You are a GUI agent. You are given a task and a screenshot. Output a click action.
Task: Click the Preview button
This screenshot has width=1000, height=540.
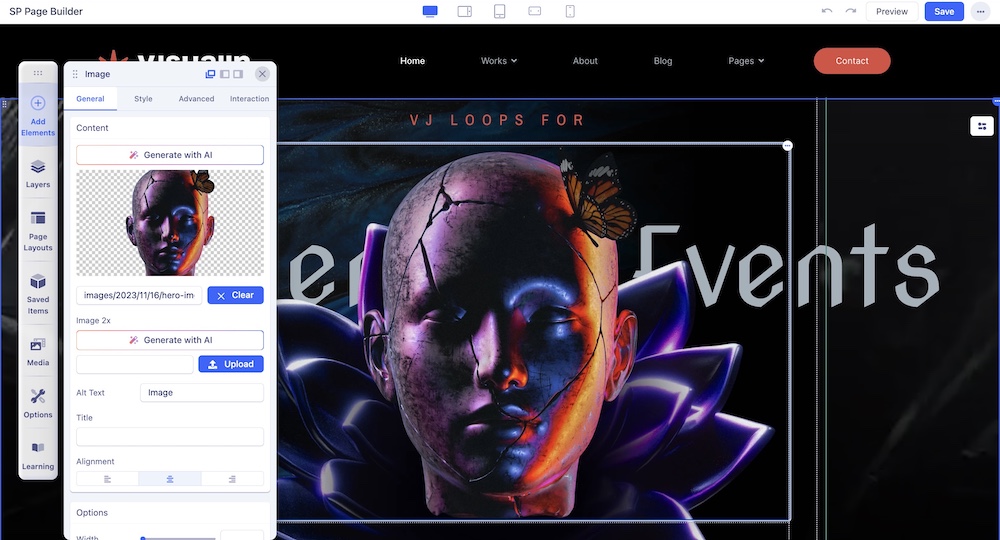click(891, 11)
